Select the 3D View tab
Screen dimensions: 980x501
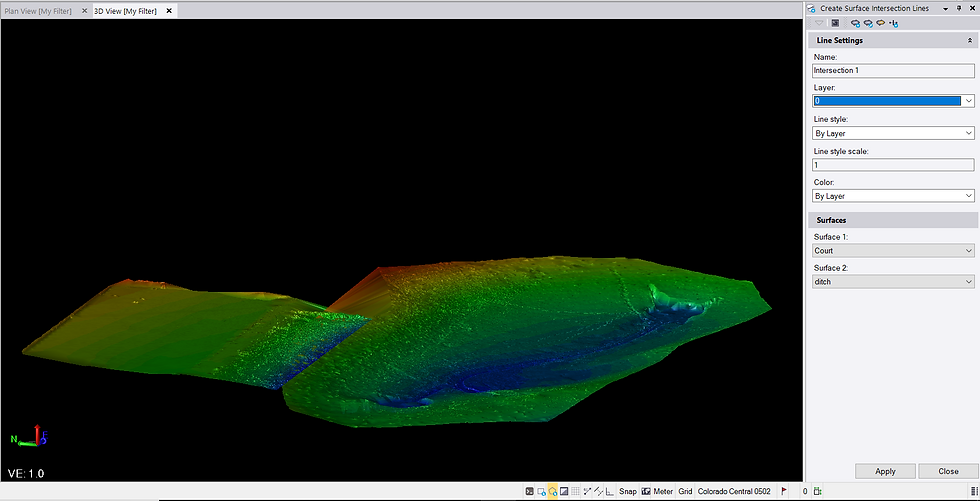125,11
